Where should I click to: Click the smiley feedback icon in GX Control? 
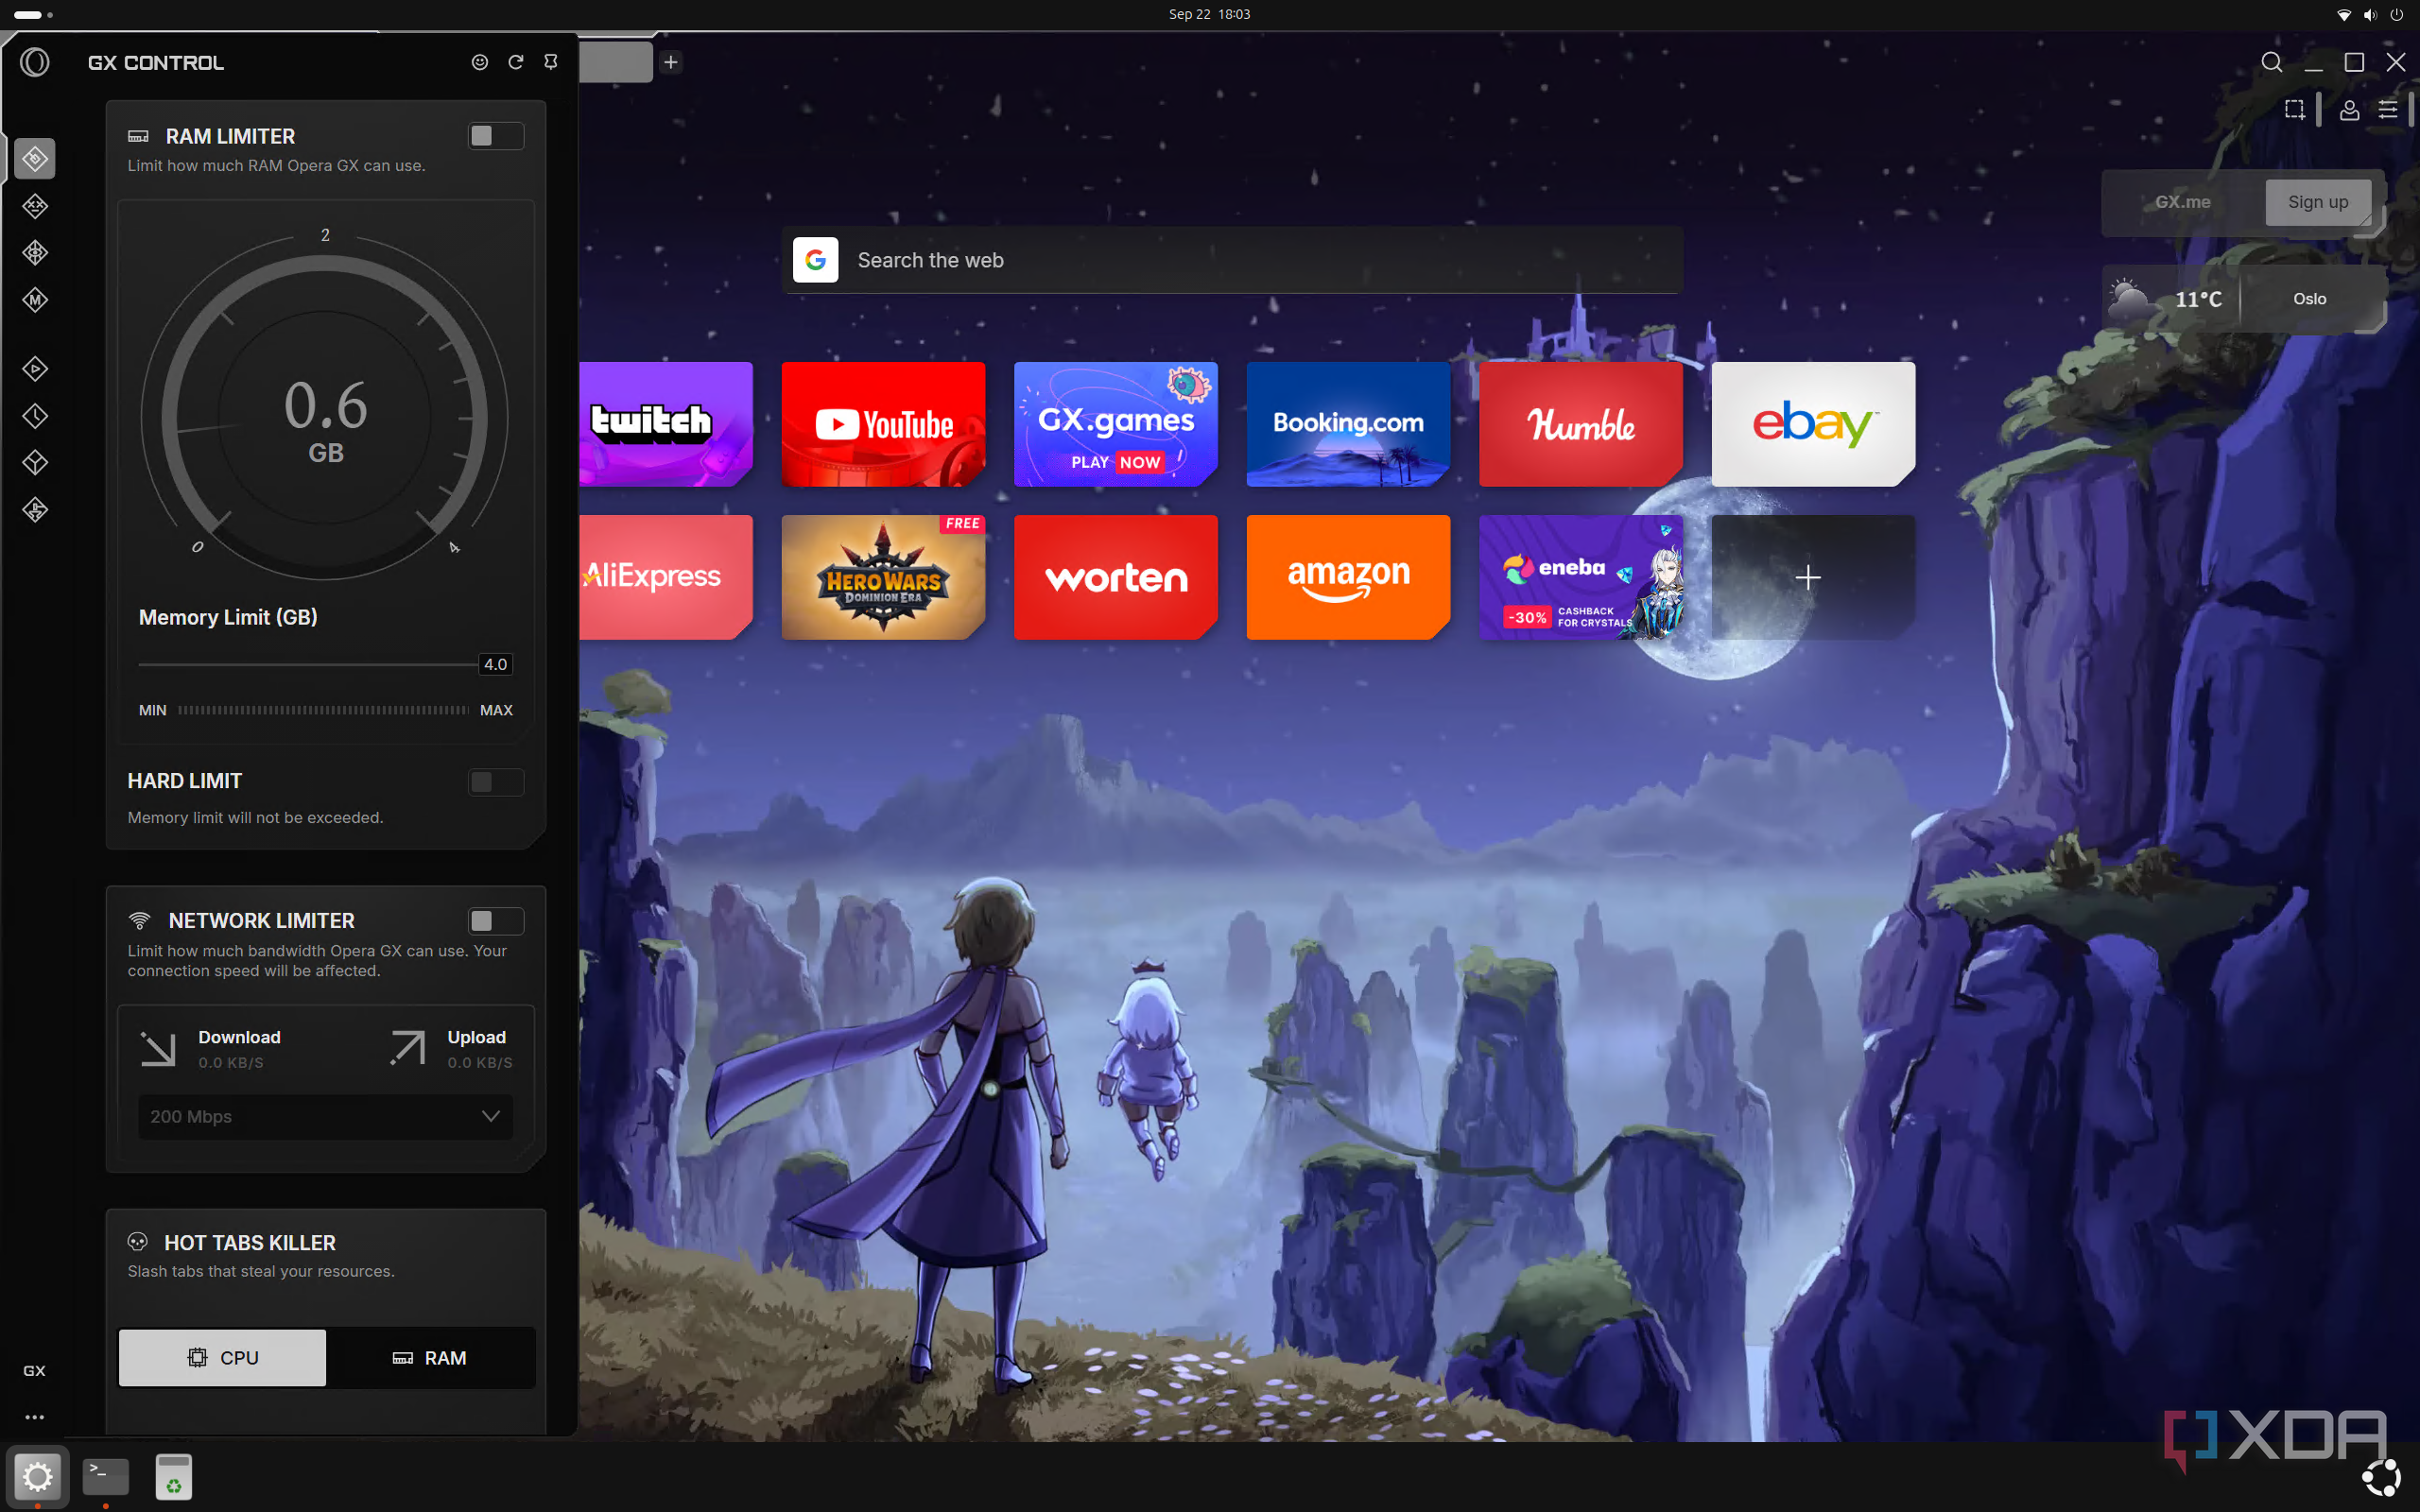point(480,62)
